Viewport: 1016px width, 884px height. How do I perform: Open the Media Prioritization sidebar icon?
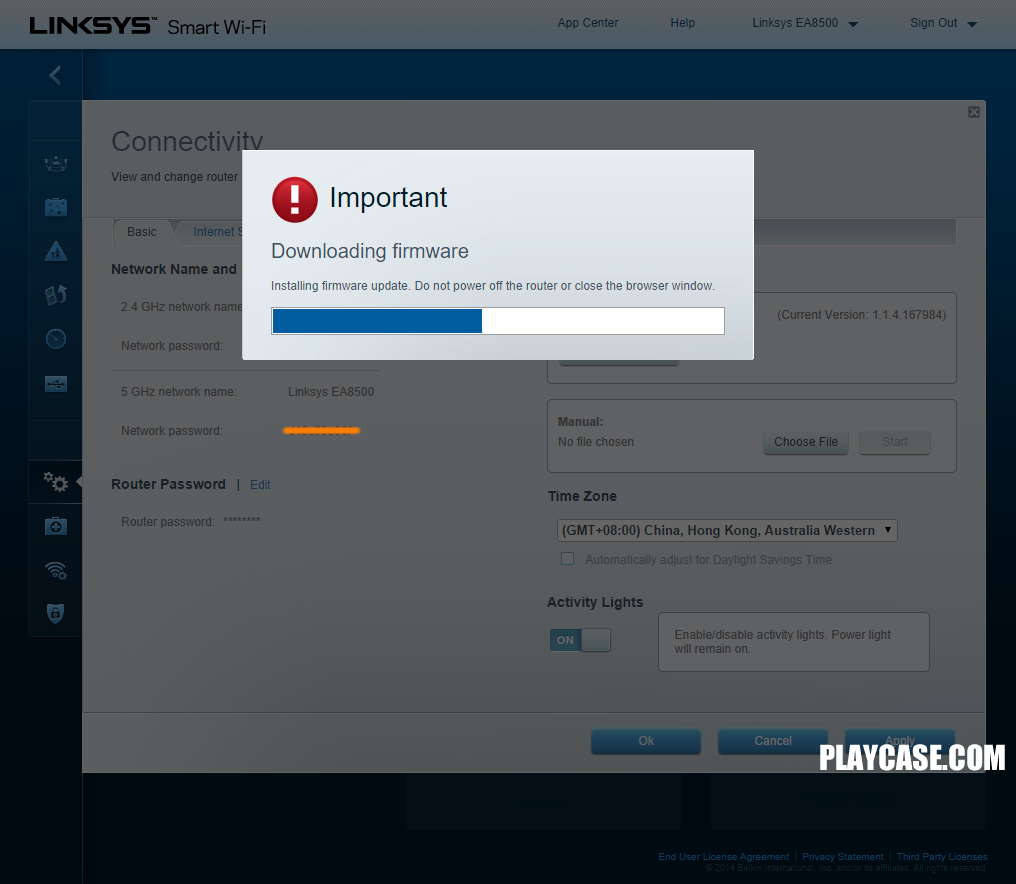click(56, 295)
